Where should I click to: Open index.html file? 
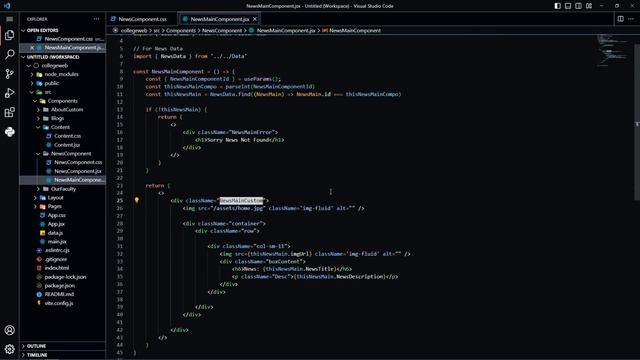coord(56,268)
